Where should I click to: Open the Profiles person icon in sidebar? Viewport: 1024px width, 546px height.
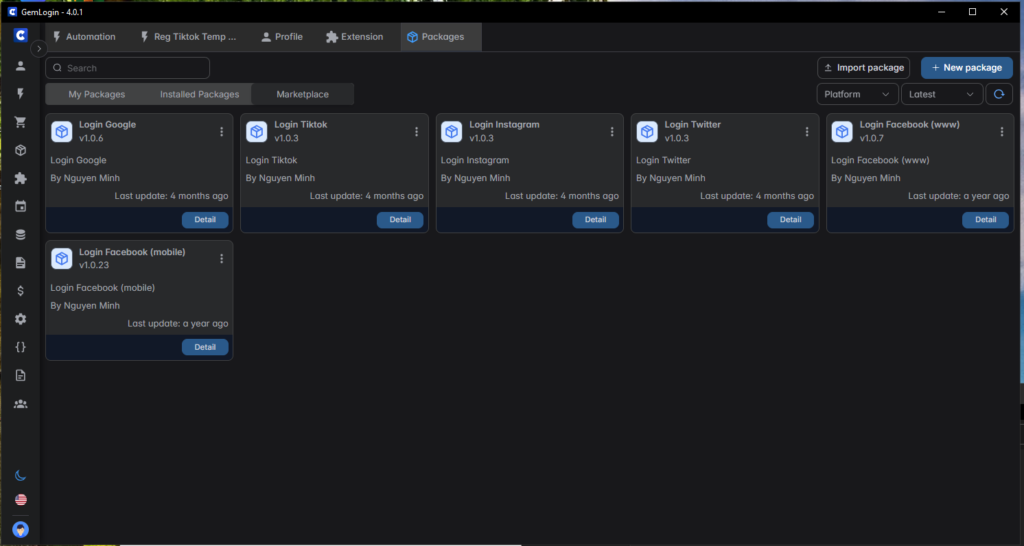coord(20,66)
